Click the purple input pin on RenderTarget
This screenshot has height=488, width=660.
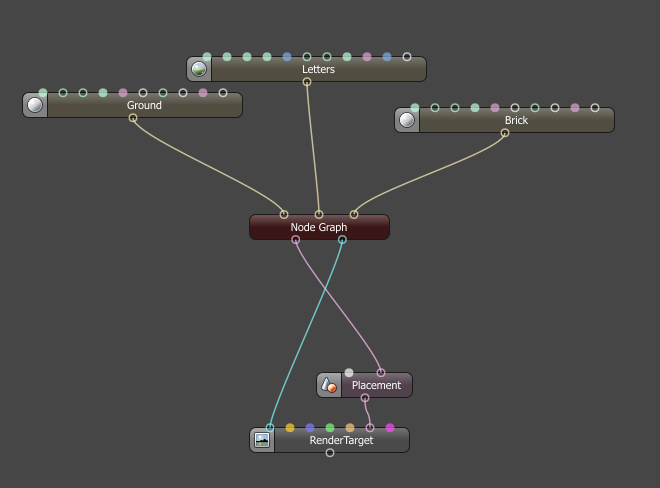[x=310, y=428]
